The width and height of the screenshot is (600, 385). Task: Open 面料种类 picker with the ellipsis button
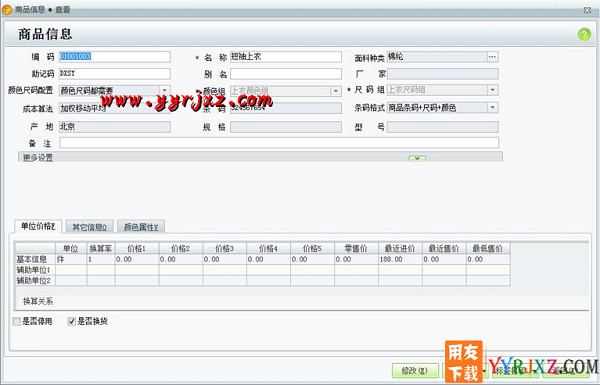click(x=492, y=57)
